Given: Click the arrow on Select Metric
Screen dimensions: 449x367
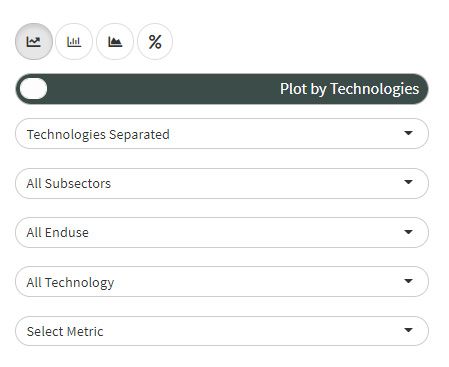Looking at the screenshot, I should pos(408,330).
